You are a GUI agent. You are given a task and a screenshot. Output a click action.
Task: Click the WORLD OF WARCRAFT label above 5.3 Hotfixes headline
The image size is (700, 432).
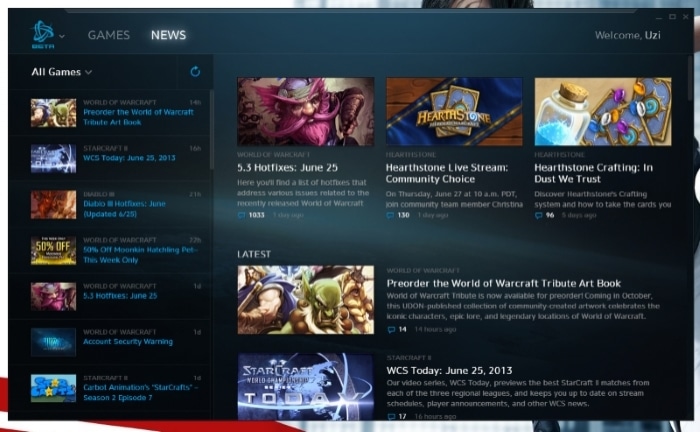[274, 154]
